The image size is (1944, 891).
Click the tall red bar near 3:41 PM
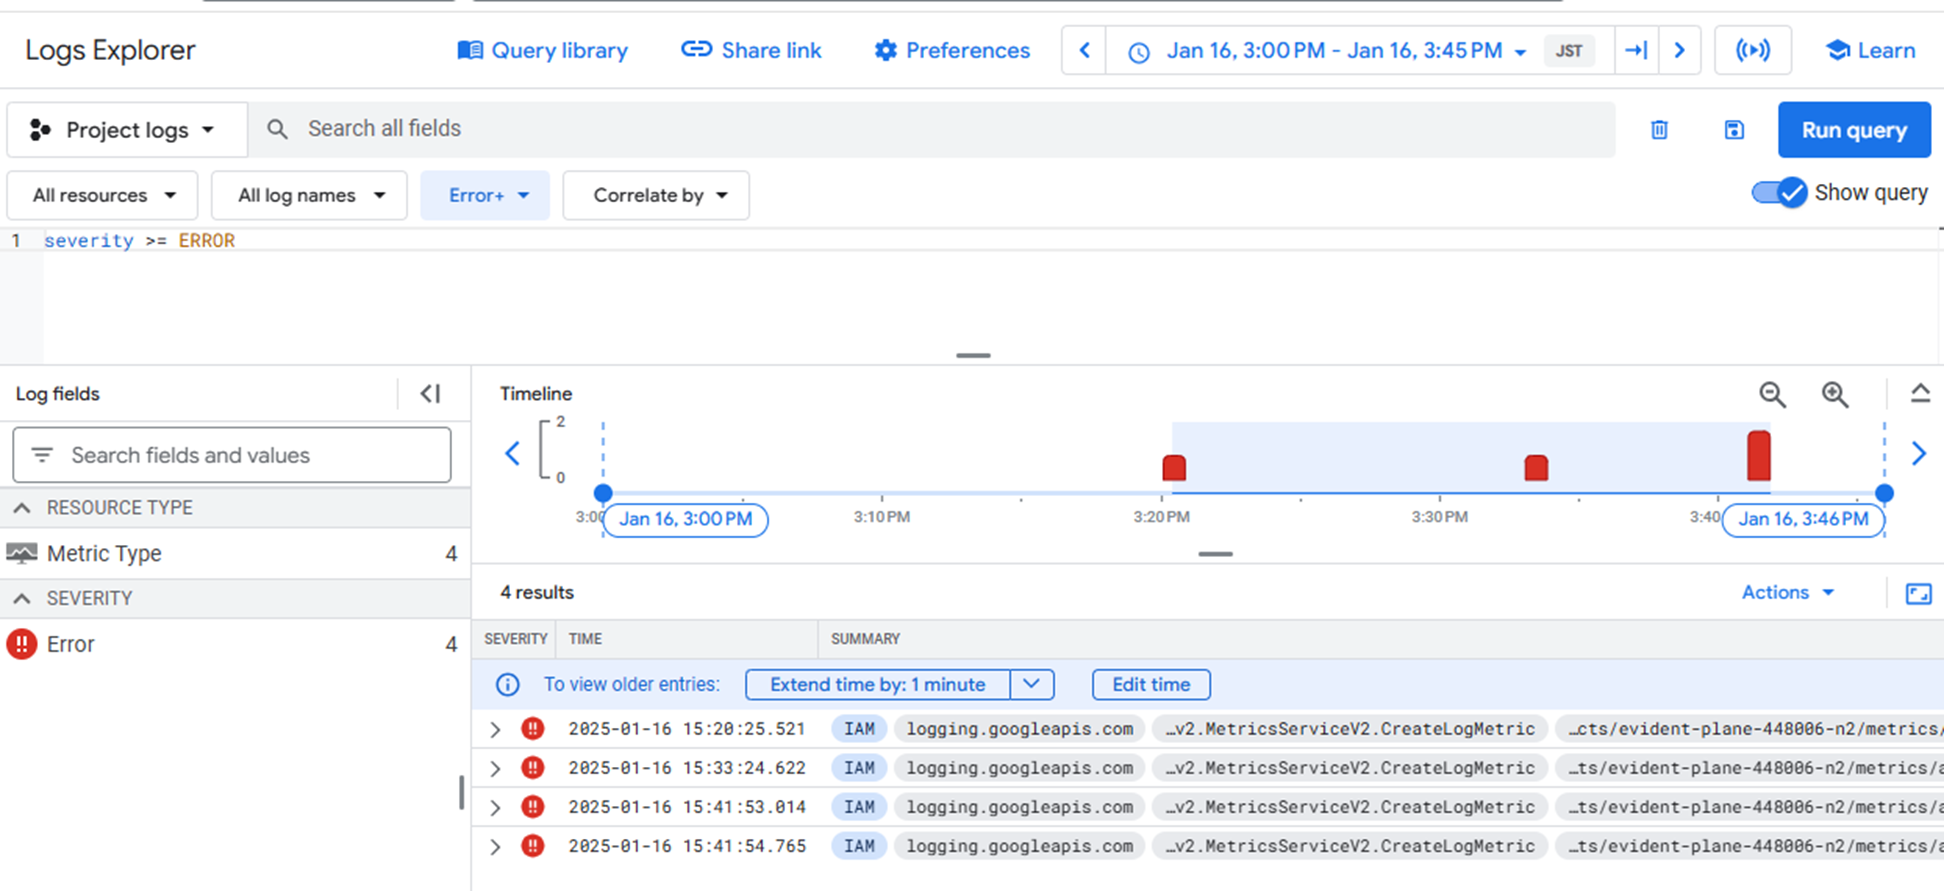pos(1759,456)
